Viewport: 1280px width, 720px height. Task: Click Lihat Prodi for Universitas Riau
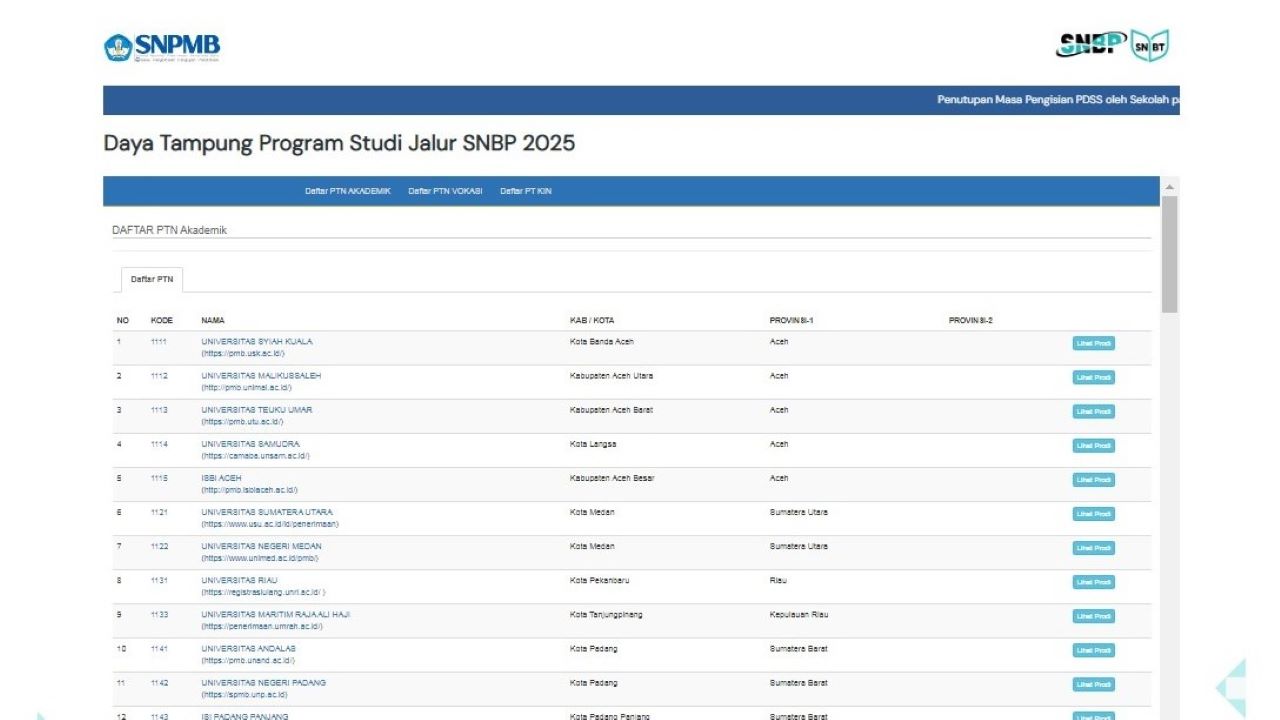click(x=1094, y=582)
